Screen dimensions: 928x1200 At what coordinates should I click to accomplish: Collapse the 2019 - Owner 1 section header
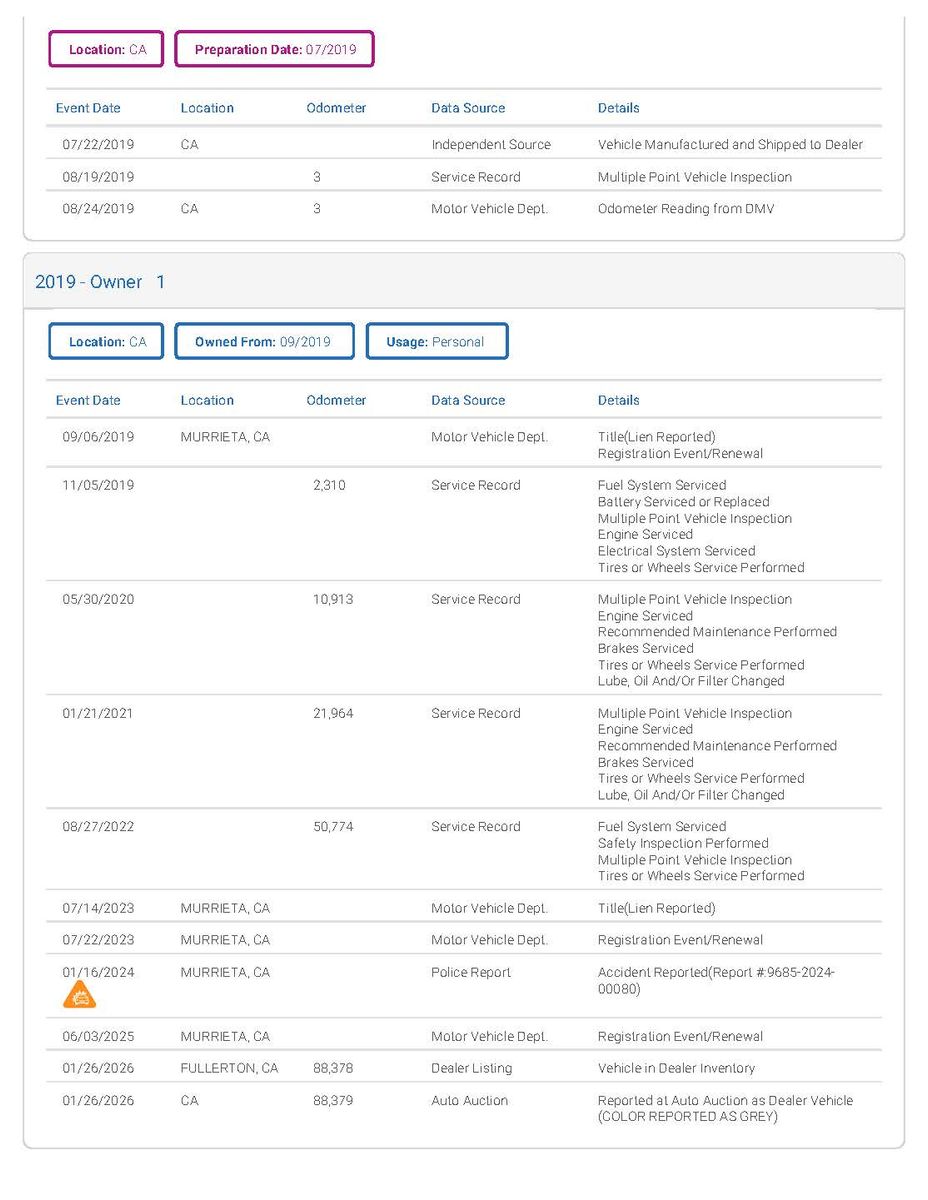(100, 282)
